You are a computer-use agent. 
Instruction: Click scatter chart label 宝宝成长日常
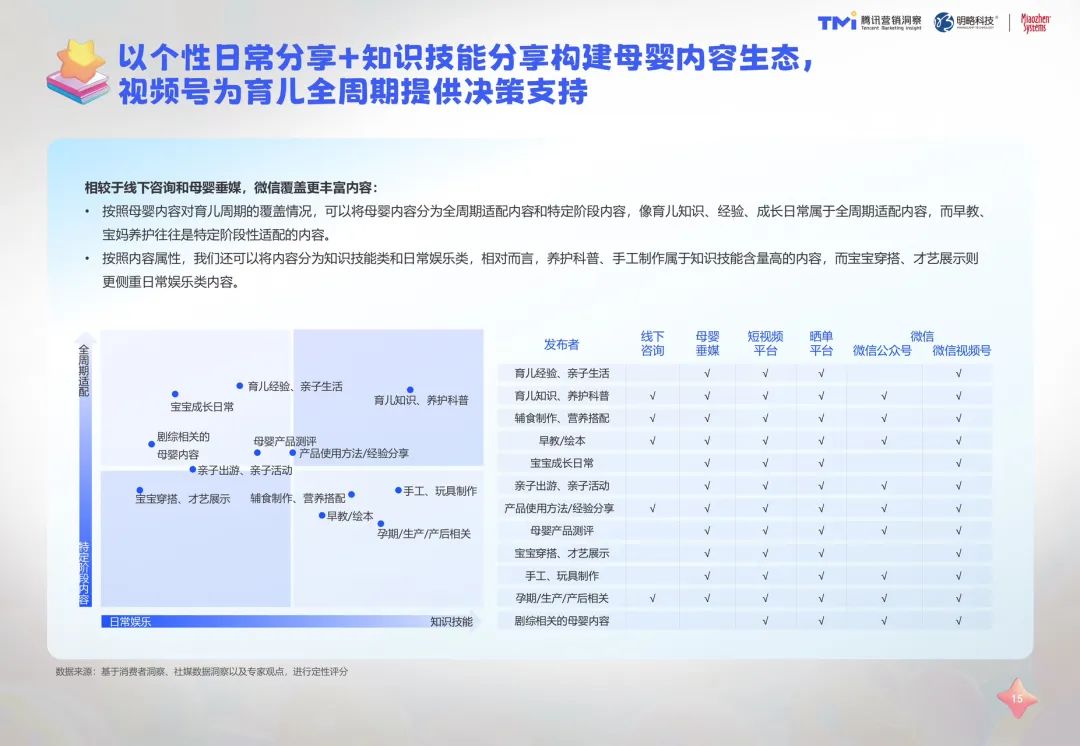[202, 407]
